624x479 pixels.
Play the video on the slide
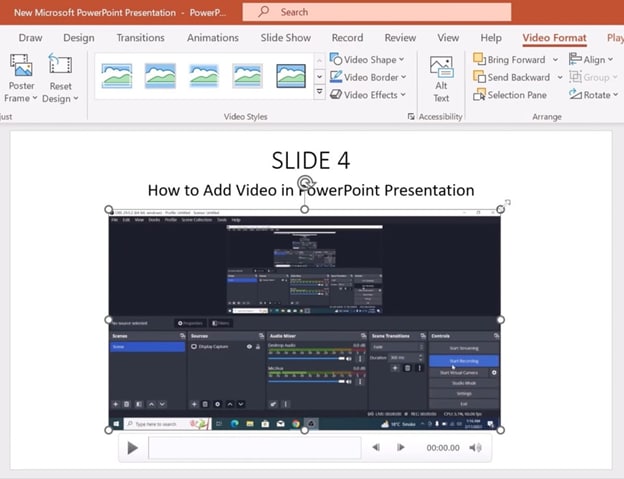[x=133, y=448]
